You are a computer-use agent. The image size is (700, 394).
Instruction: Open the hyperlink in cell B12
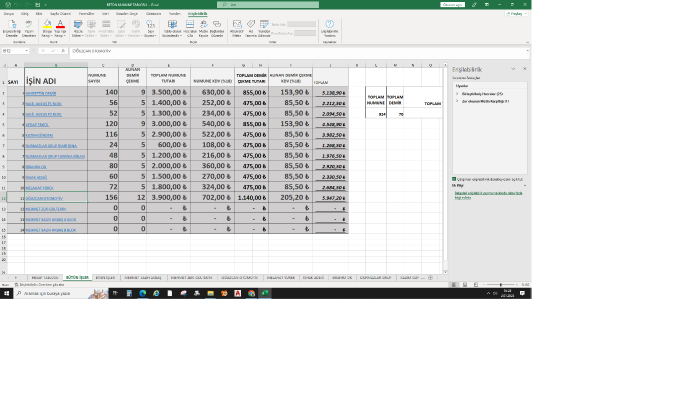click(x=44, y=198)
